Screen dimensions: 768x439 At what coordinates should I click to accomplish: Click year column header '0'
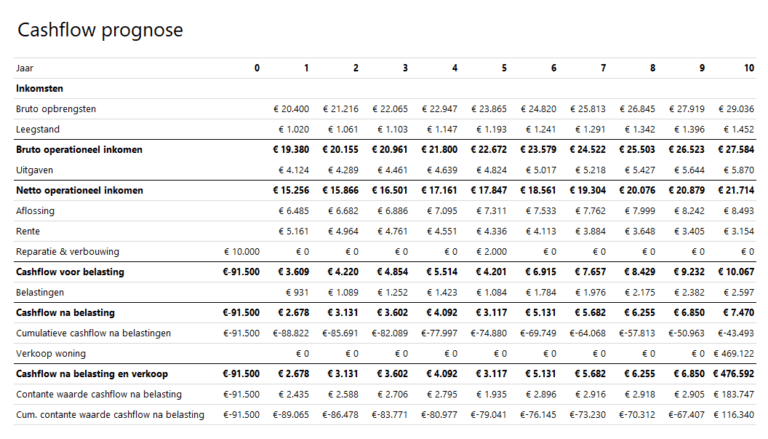coord(257,68)
